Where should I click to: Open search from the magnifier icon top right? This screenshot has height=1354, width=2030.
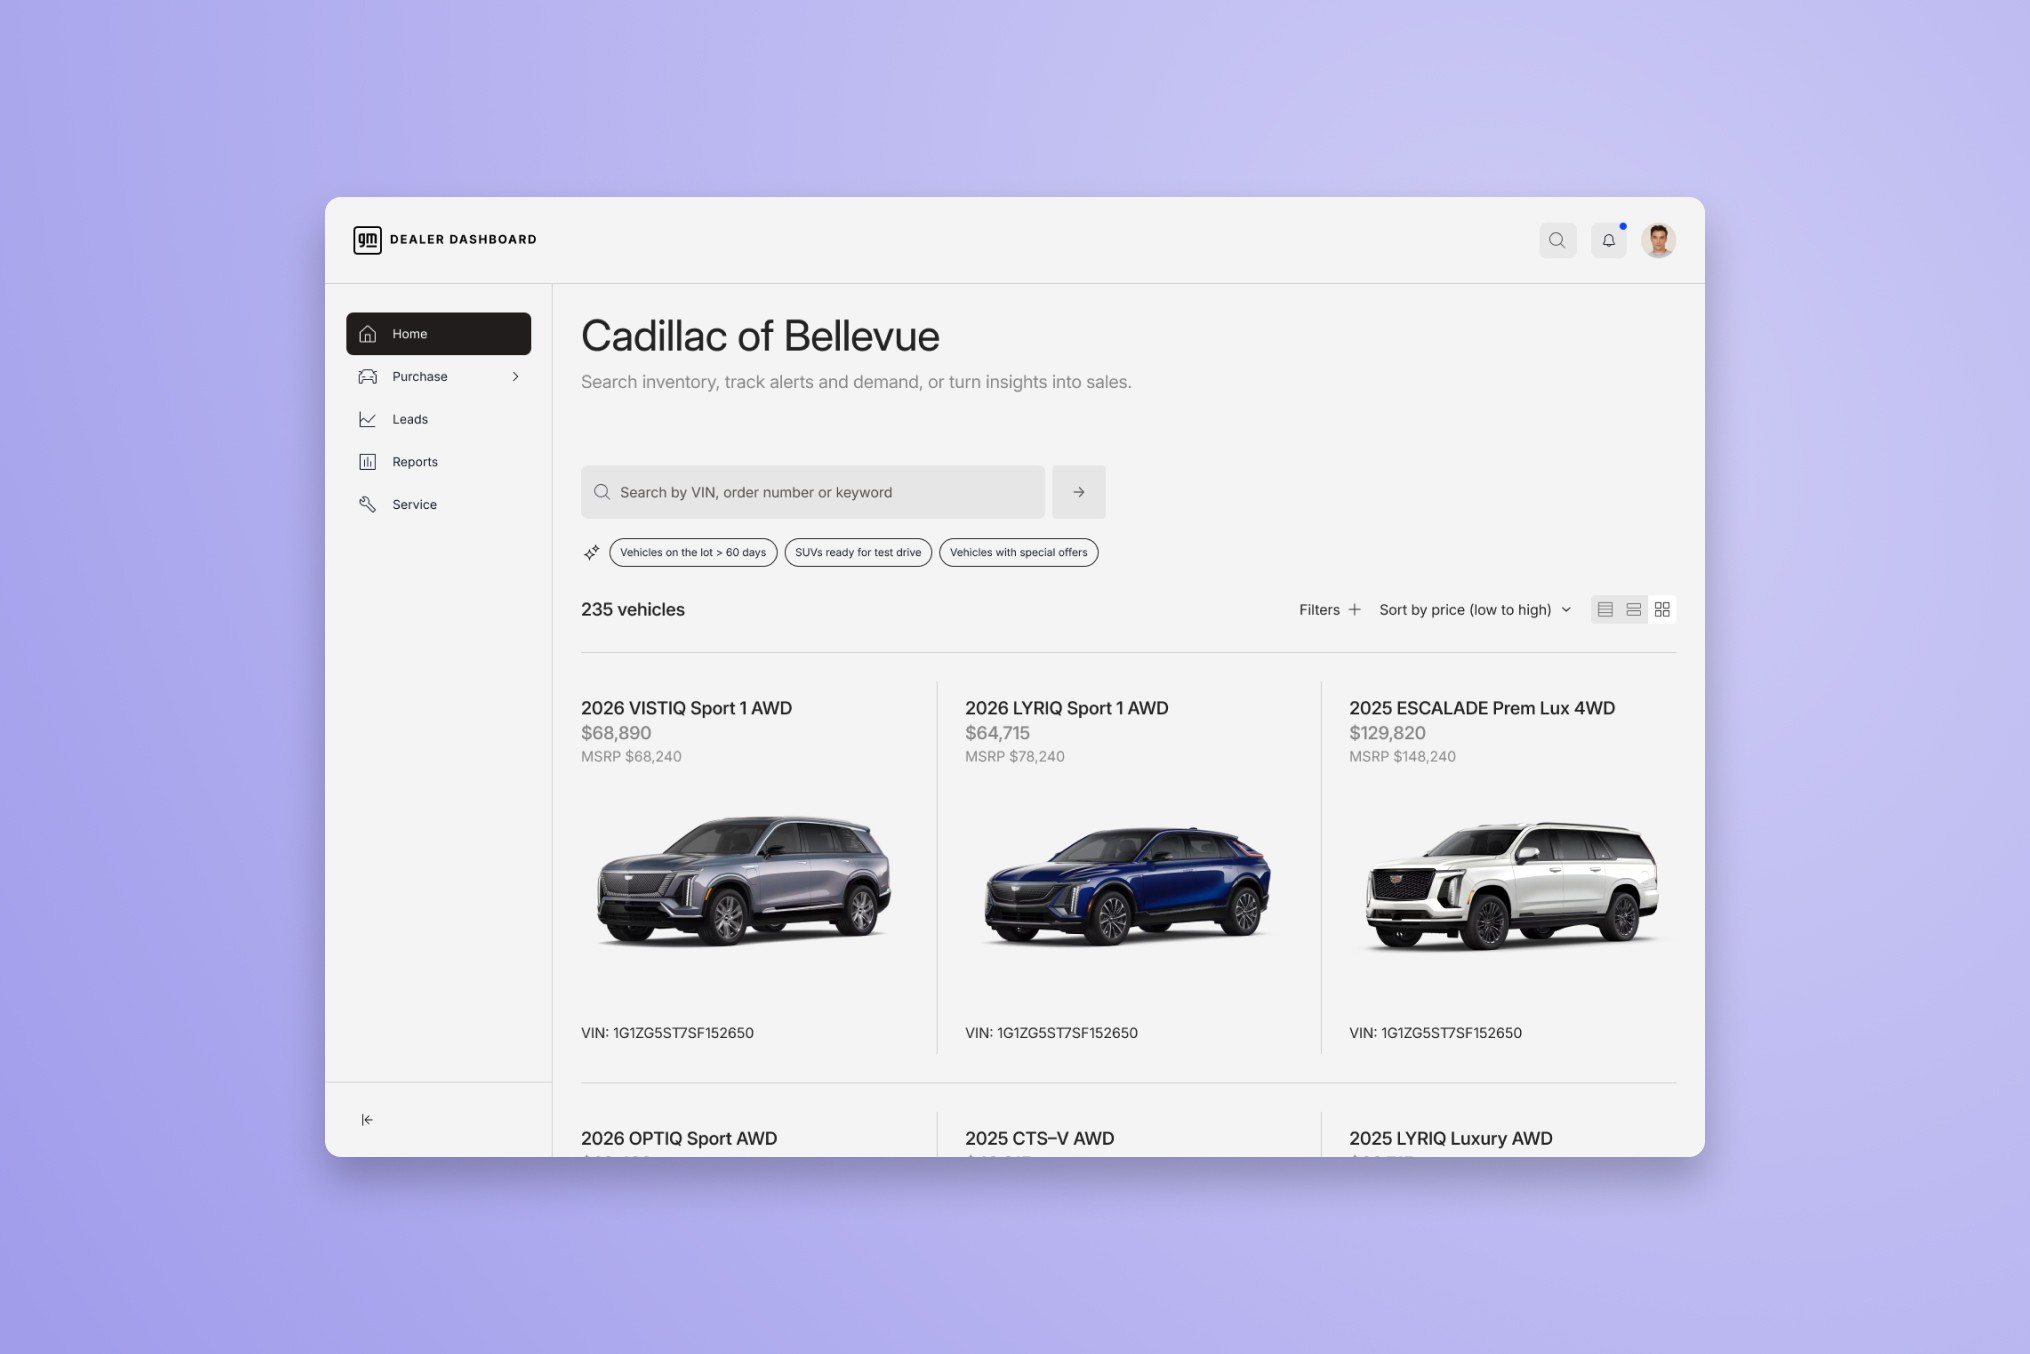(x=1557, y=240)
